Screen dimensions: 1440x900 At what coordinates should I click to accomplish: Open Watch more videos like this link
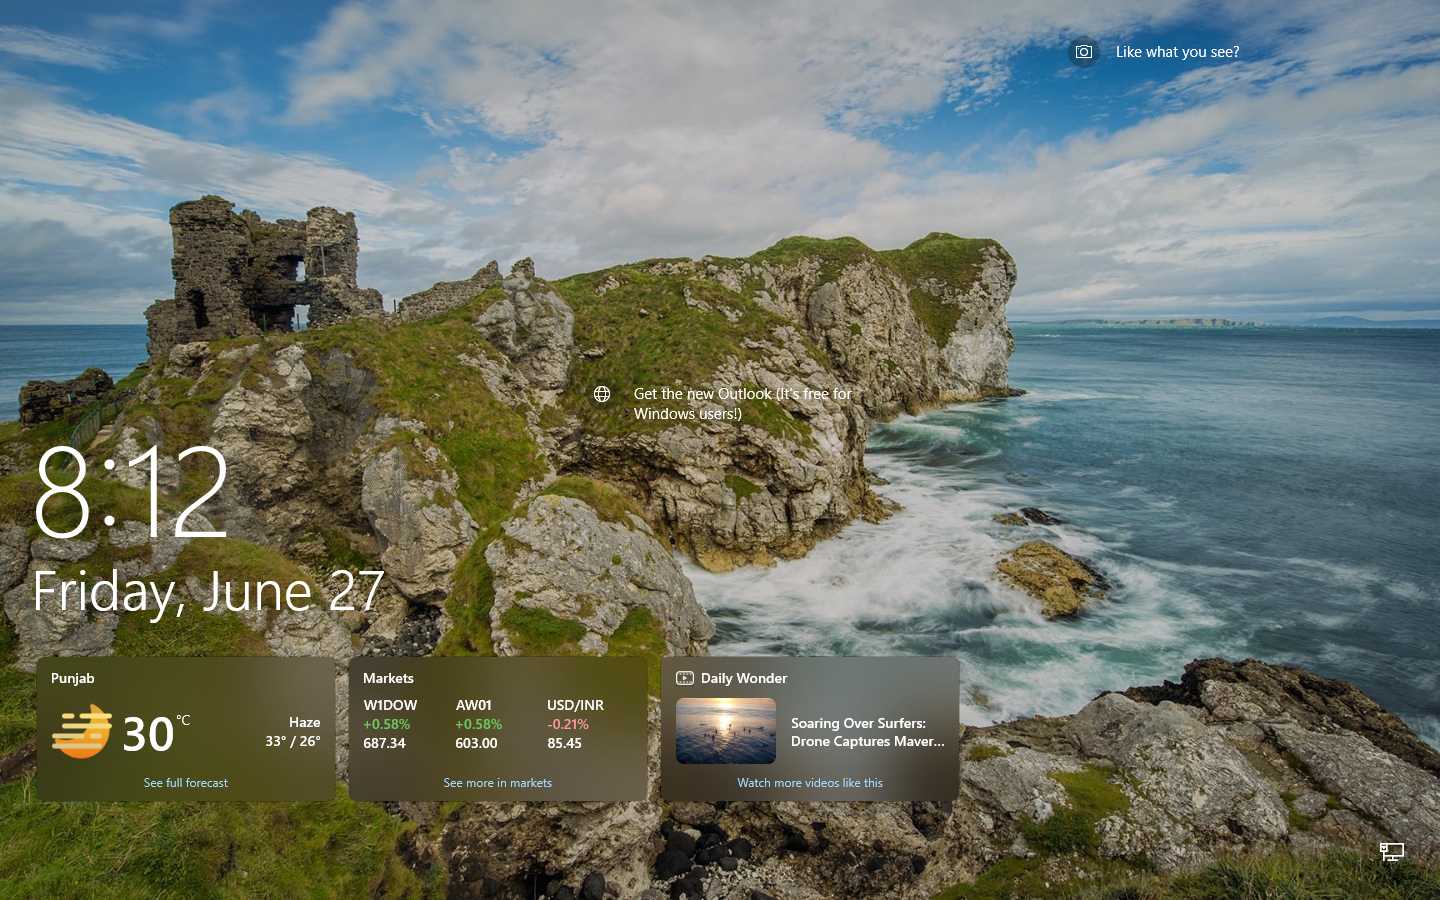pos(810,783)
